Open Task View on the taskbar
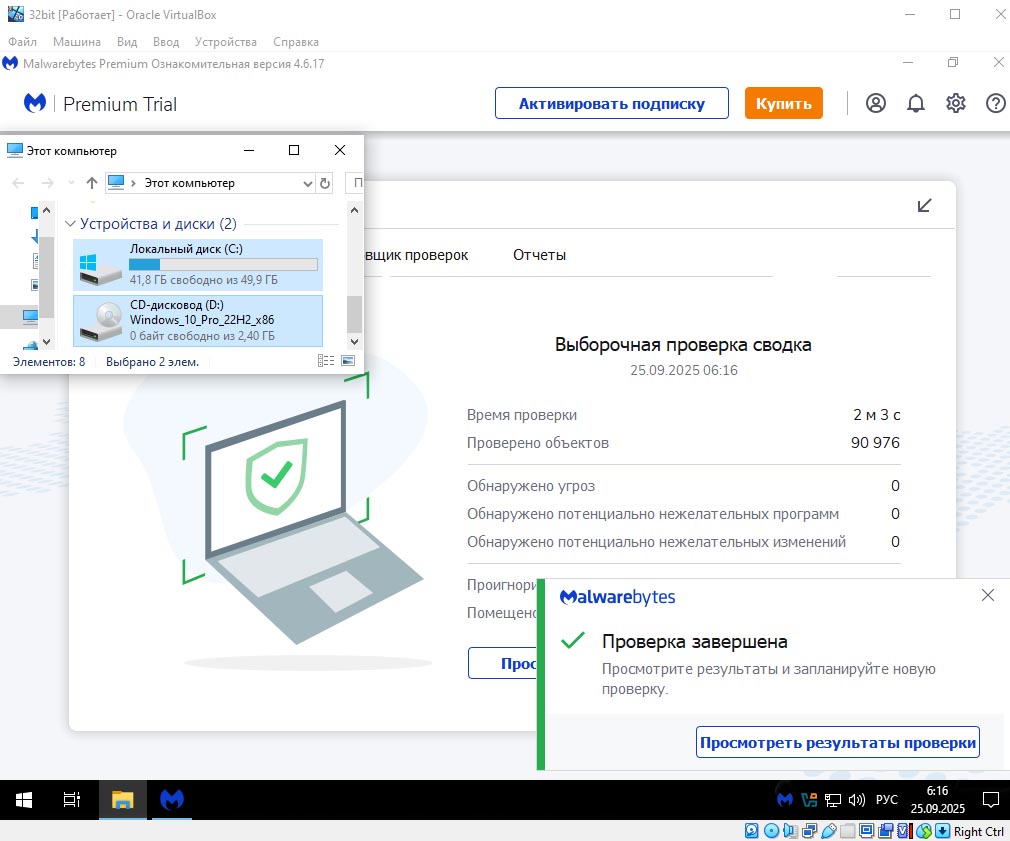The width and height of the screenshot is (1010, 841). point(71,800)
